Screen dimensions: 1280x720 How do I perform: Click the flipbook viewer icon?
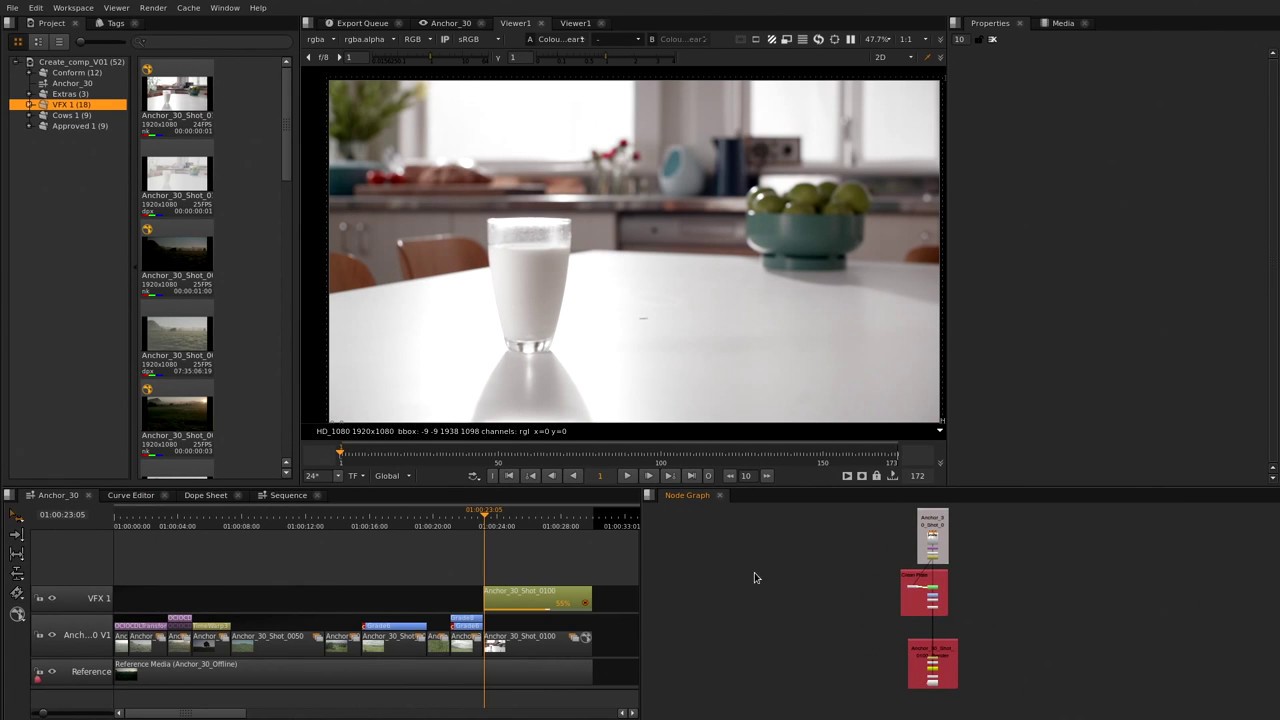pyautogui.click(x=847, y=476)
